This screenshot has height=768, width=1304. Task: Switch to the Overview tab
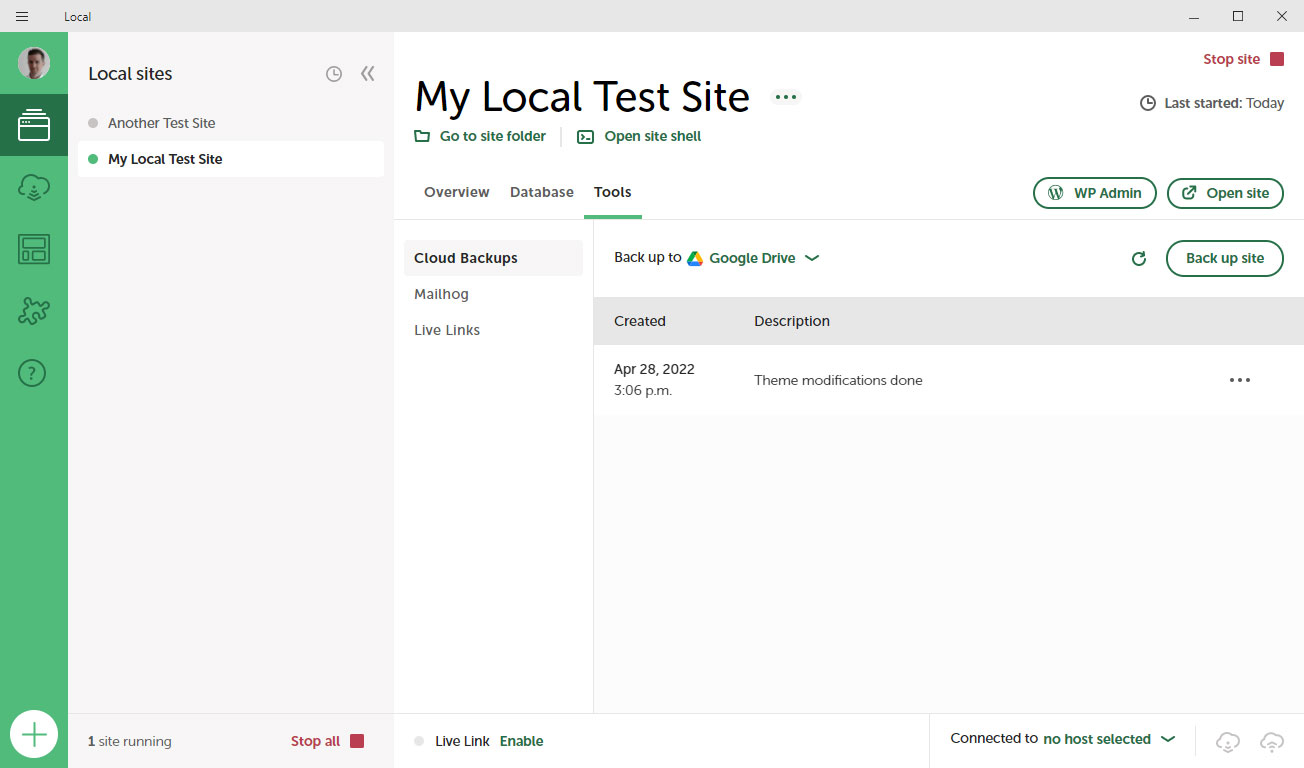457,192
